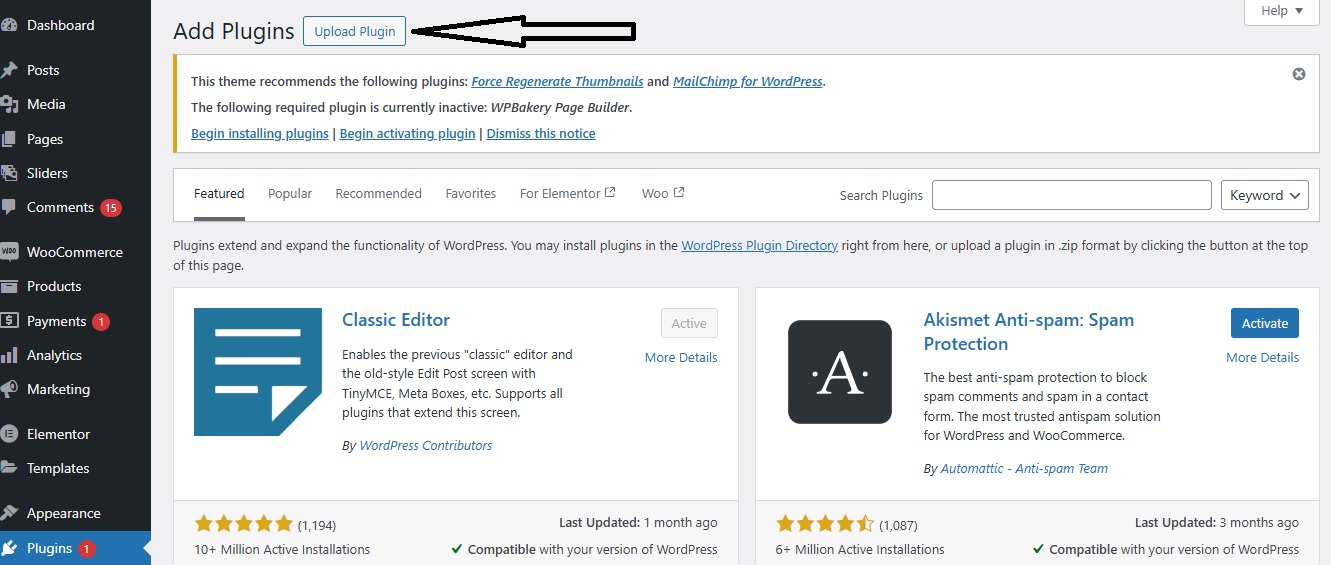Image resolution: width=1331 pixels, height=565 pixels.
Task: Click the 6+ Million Active Installations text
Action: 860,549
